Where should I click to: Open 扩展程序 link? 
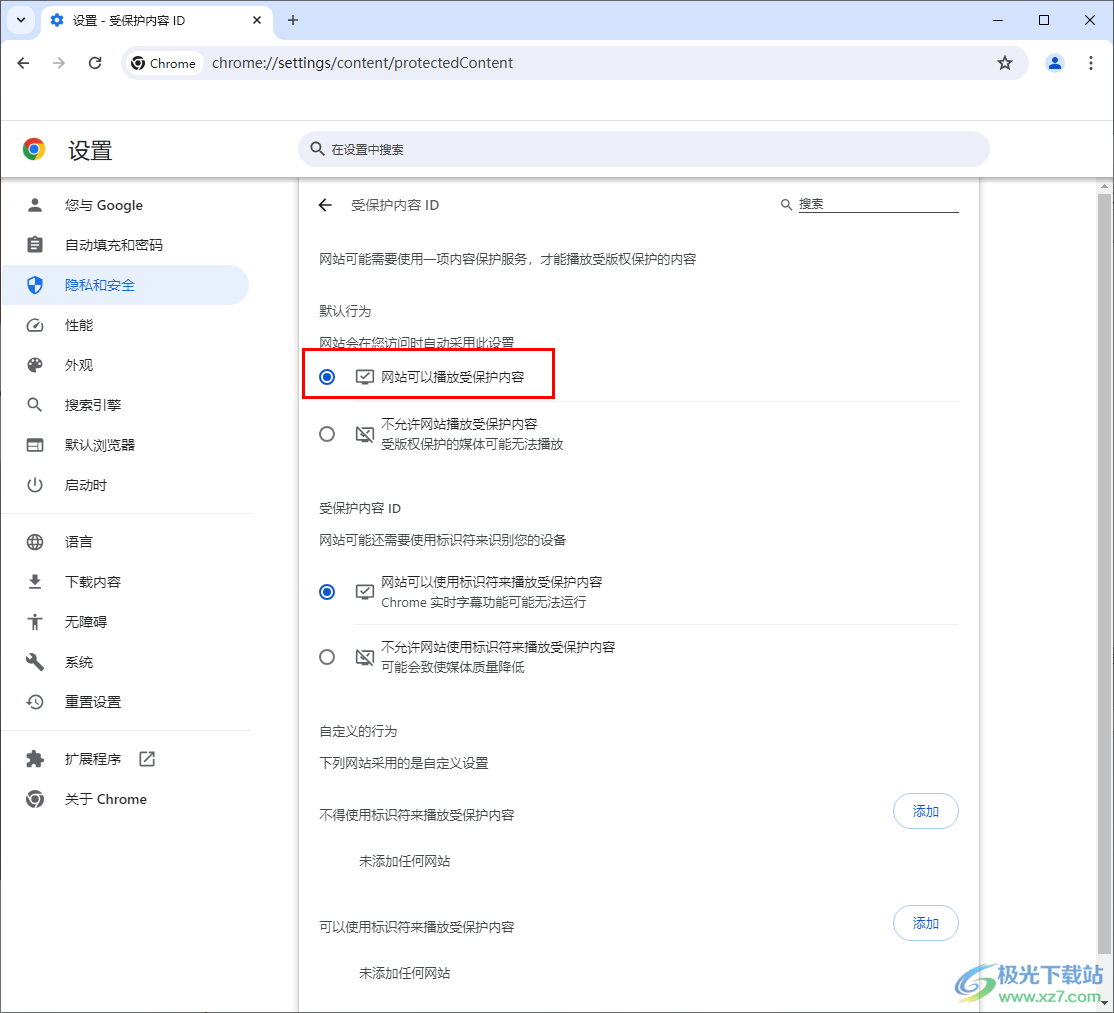125,759
